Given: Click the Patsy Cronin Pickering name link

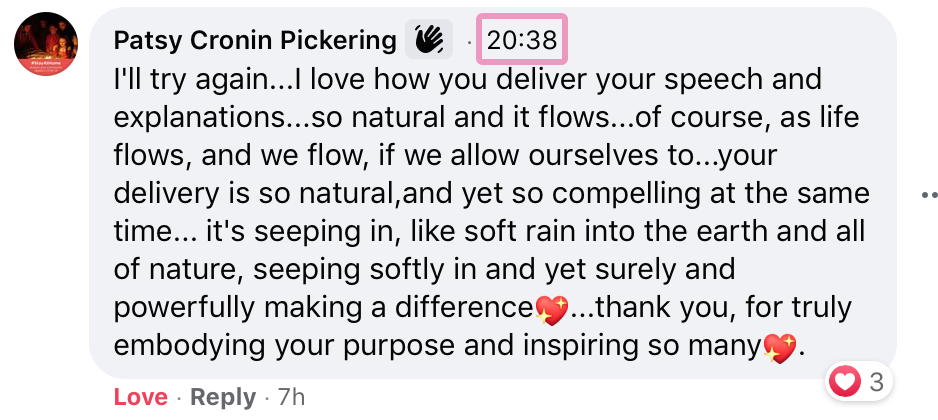Looking at the screenshot, I should point(255,41).
